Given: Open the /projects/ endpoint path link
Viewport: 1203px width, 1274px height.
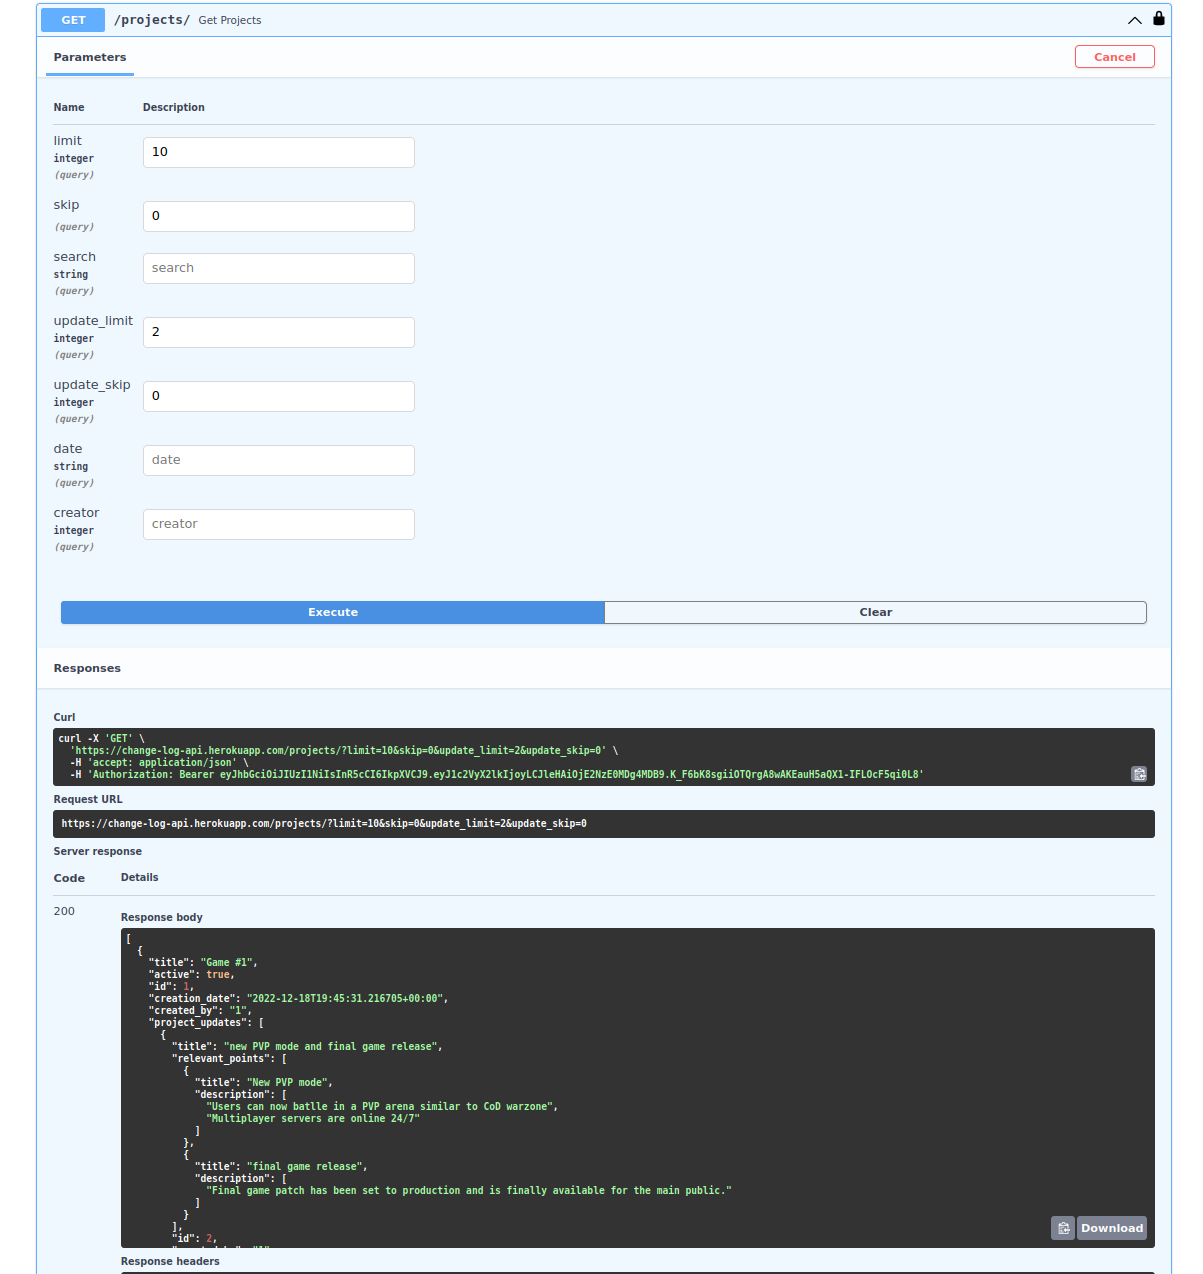Looking at the screenshot, I should [x=152, y=20].
